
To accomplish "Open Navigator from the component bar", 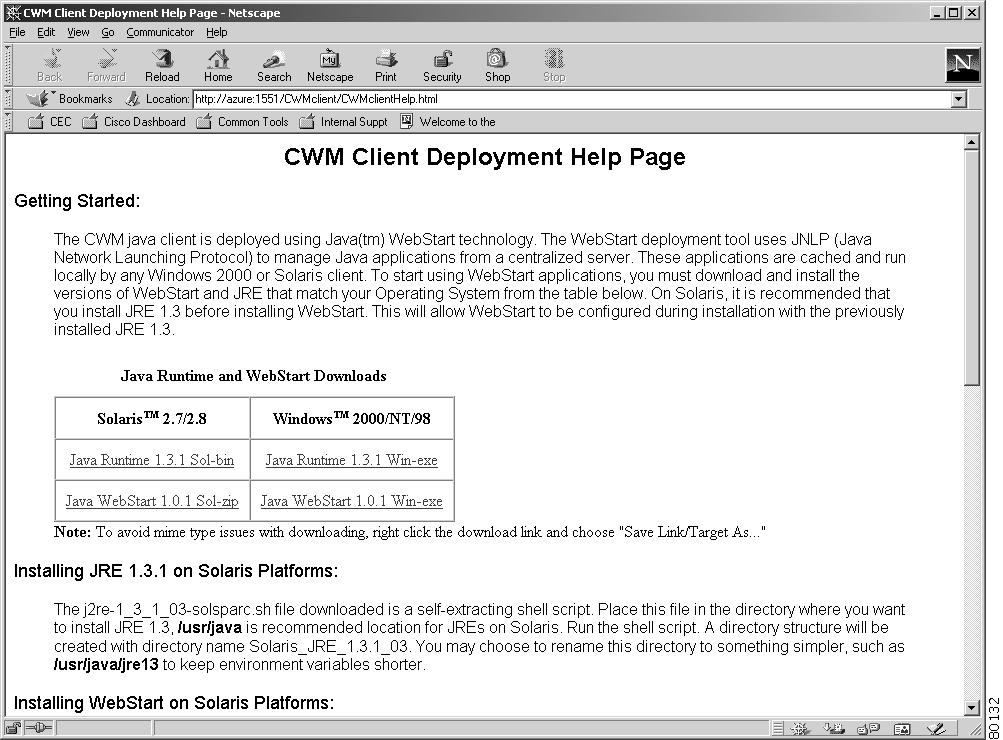I will coord(799,728).
